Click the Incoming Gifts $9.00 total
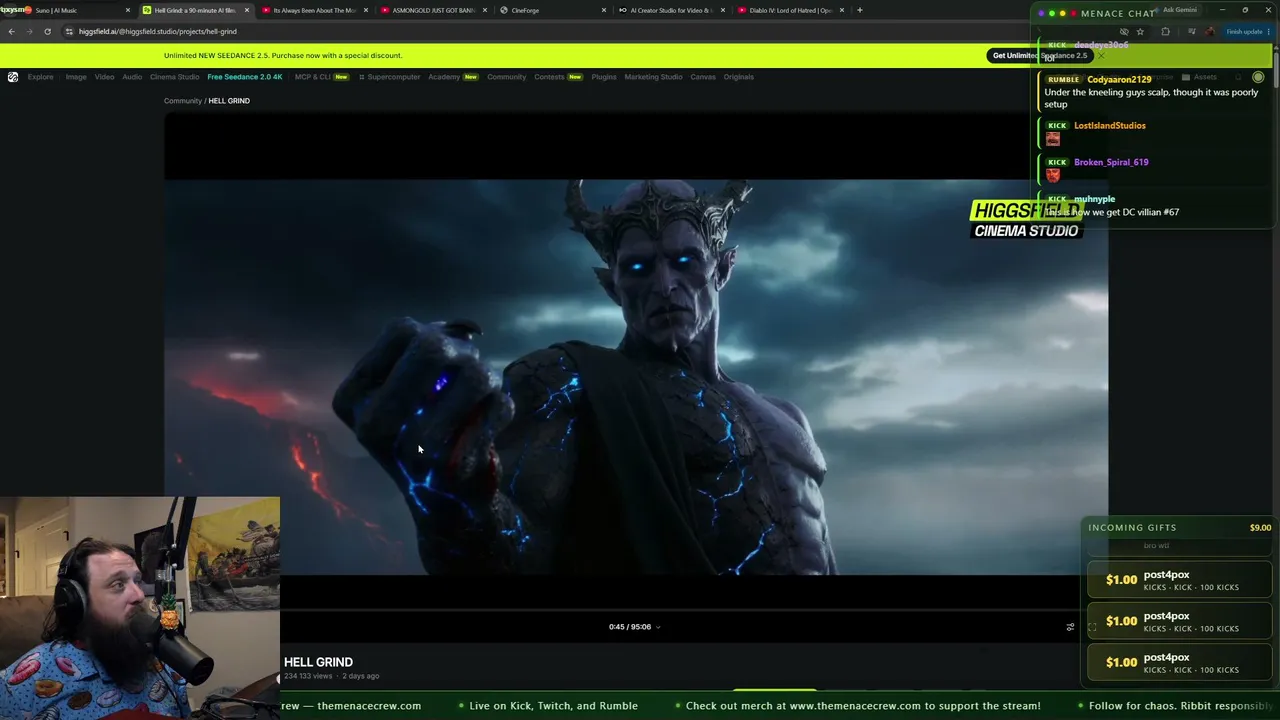Screen dimensions: 1280x720 [x=1260, y=528]
